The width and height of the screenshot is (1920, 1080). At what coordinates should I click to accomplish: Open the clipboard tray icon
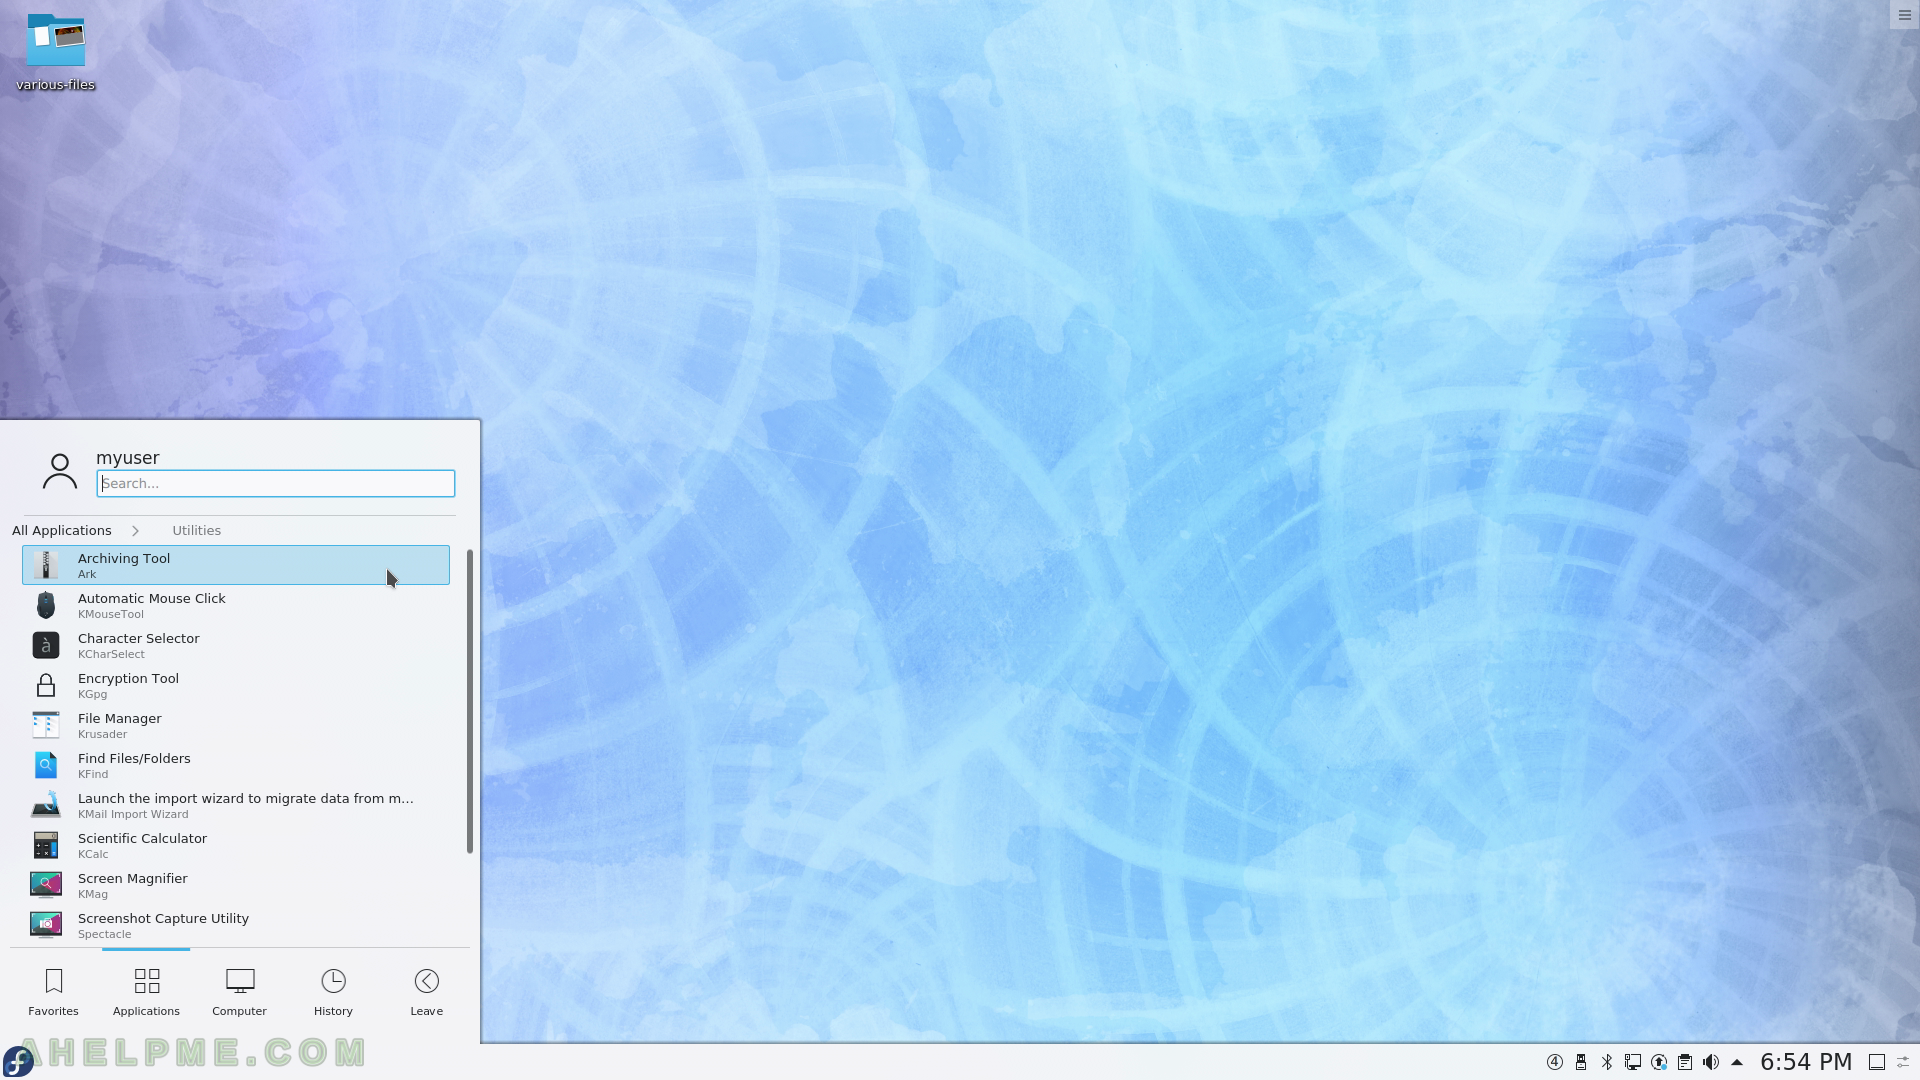tap(1685, 1062)
